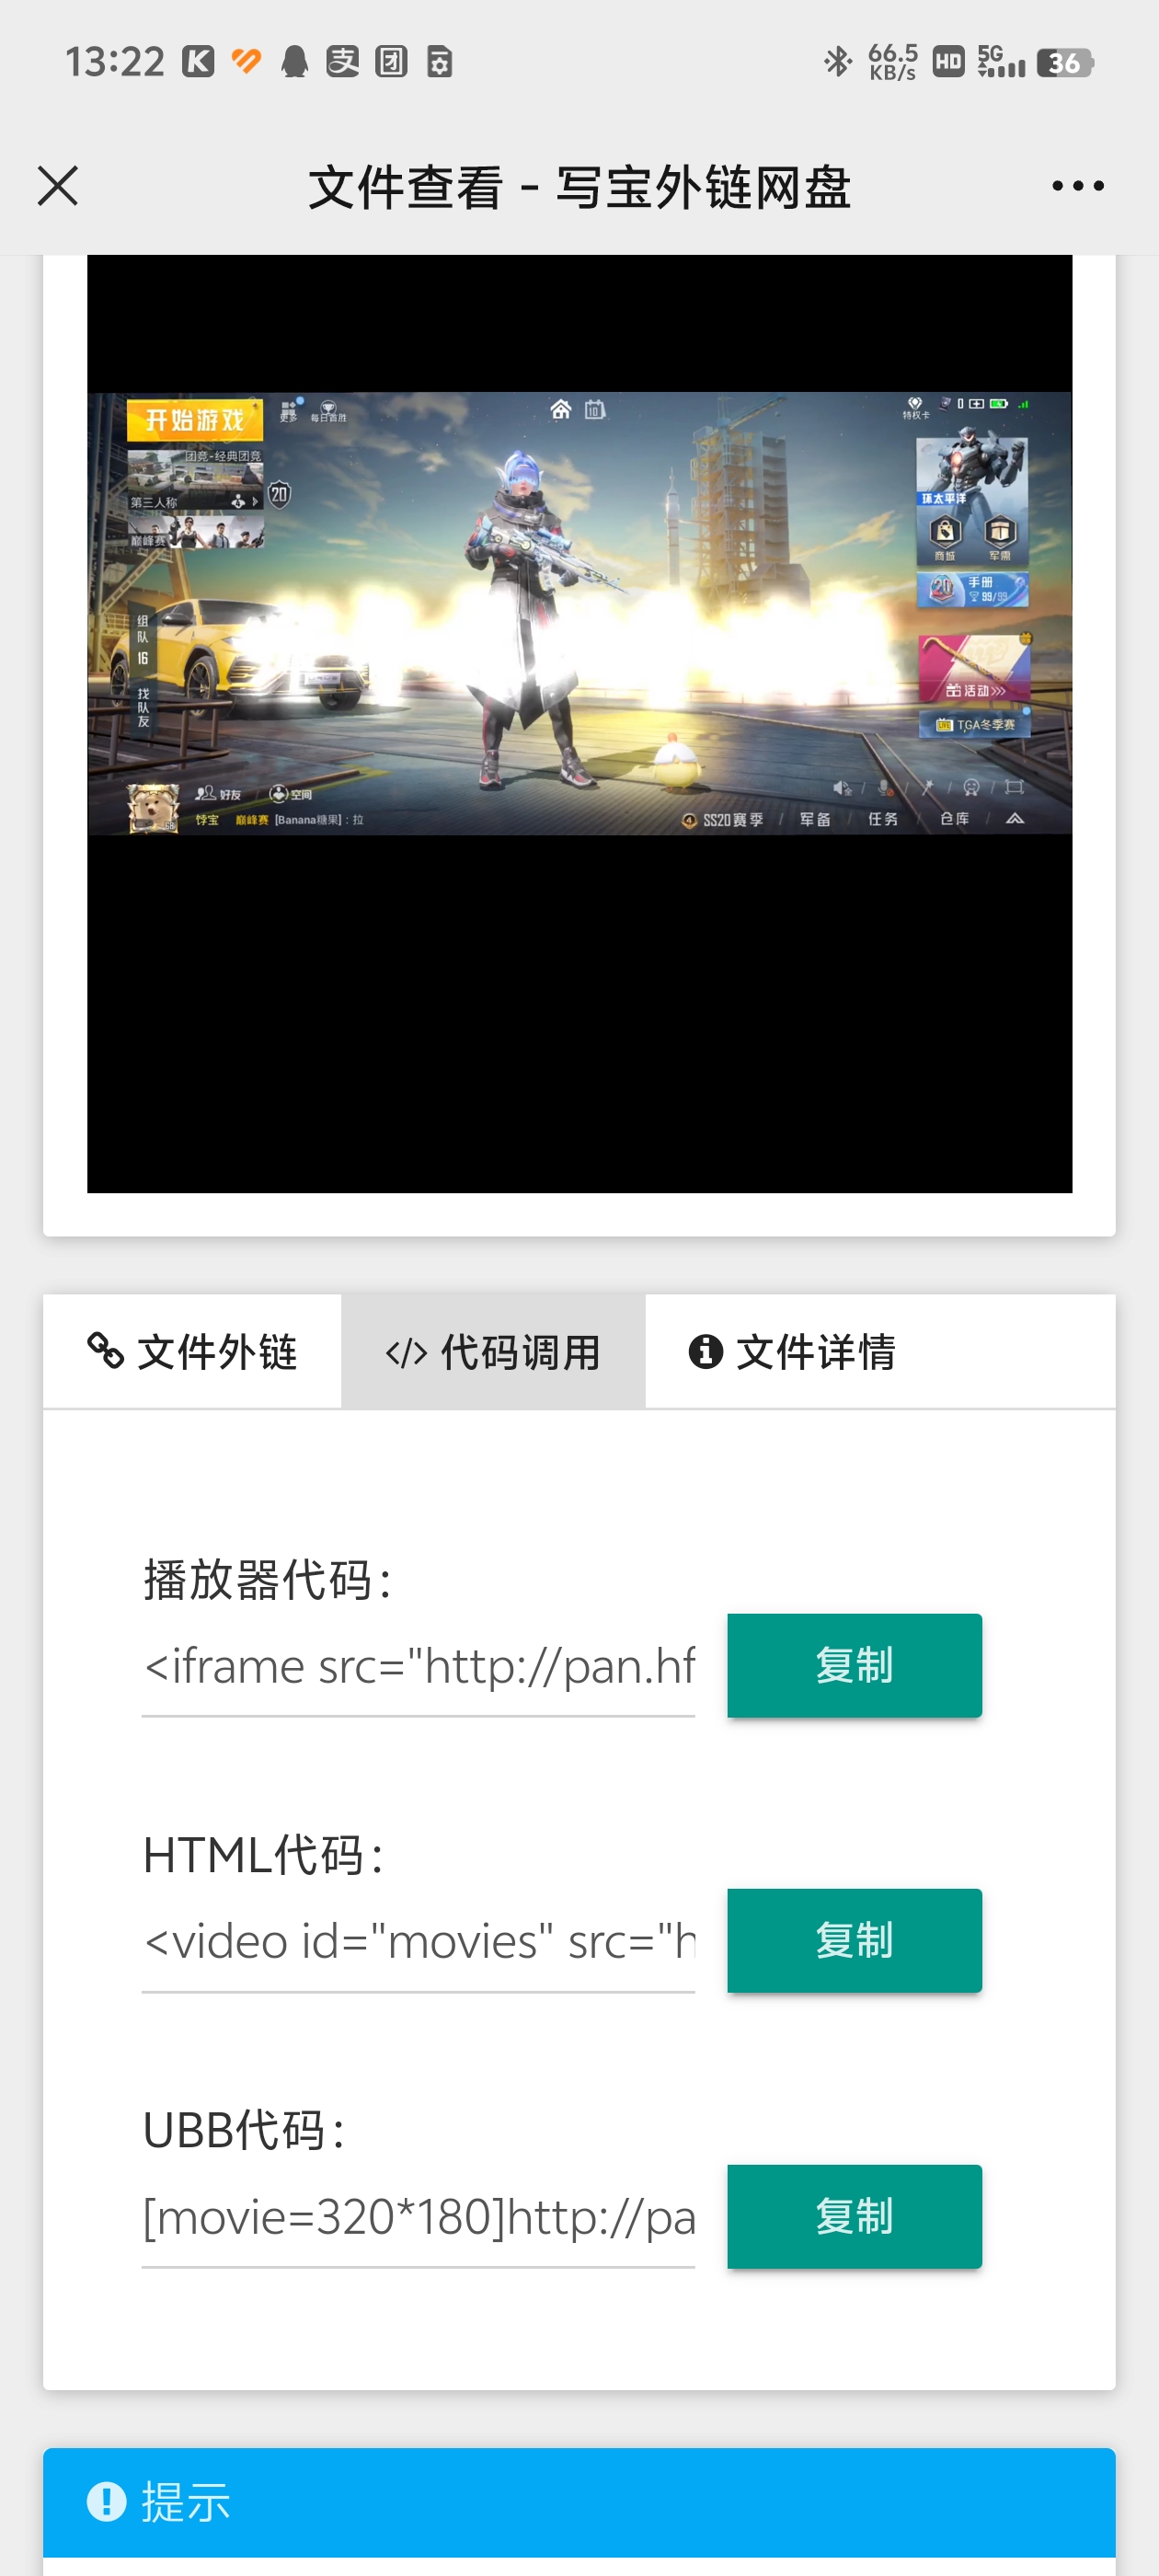Focus the UBB代码 movie code field
This screenshot has width=1159, height=2576.
click(418, 2218)
